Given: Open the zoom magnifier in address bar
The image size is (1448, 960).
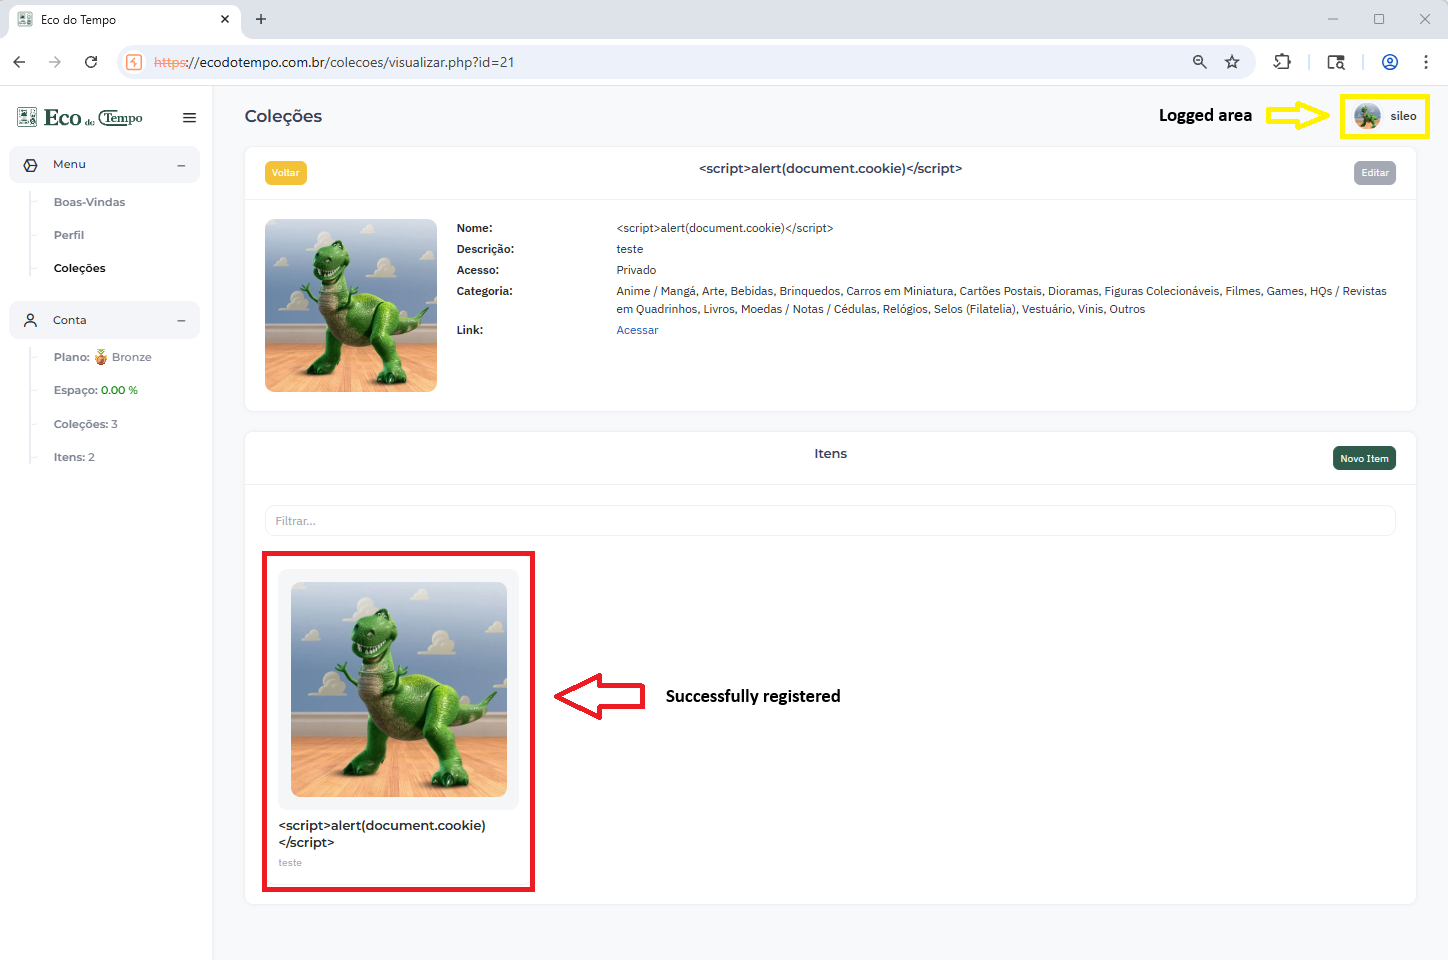Looking at the screenshot, I should point(1200,62).
